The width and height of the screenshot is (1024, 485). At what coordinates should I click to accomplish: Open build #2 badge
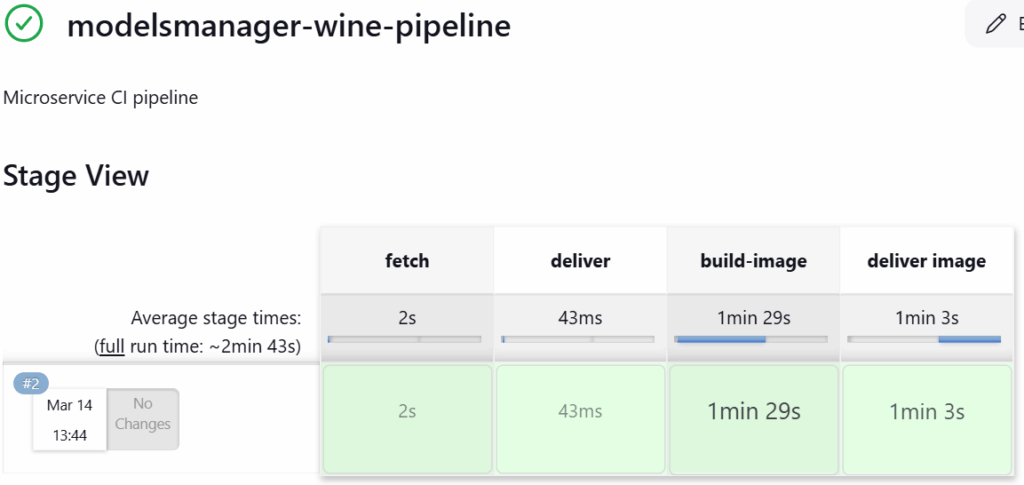coord(31,384)
